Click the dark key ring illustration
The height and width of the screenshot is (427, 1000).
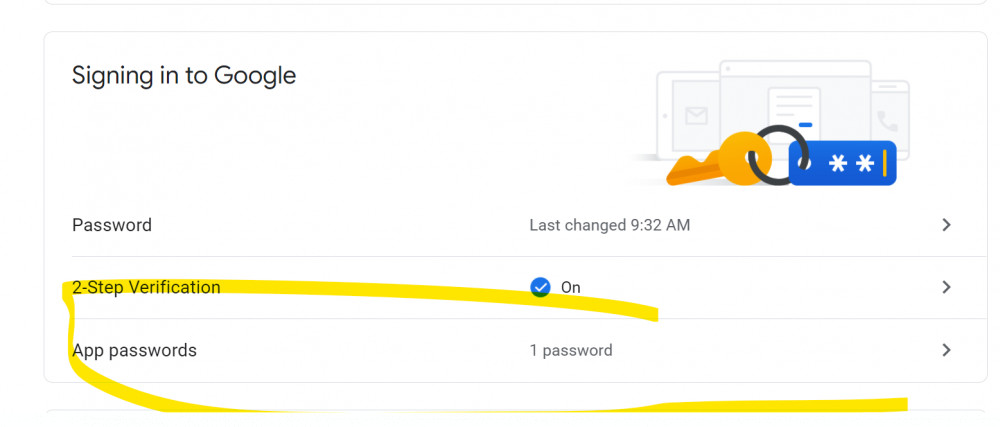778,155
